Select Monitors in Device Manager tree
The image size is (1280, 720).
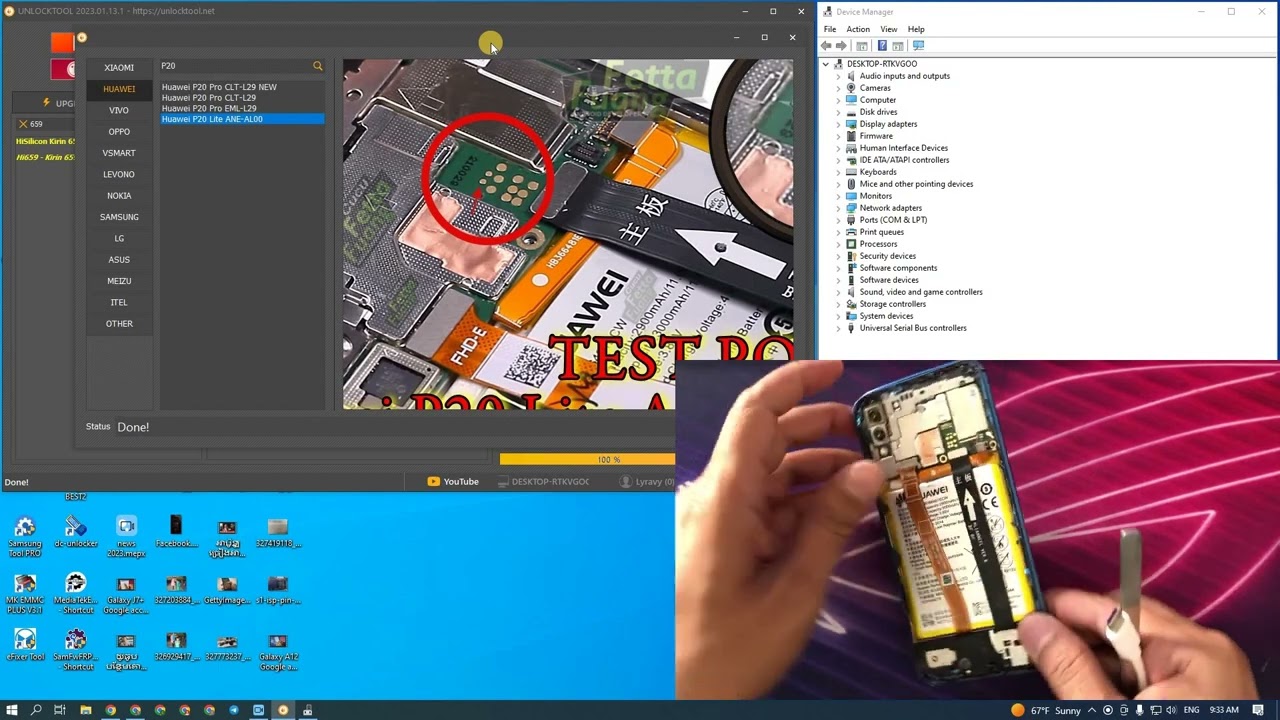point(875,196)
